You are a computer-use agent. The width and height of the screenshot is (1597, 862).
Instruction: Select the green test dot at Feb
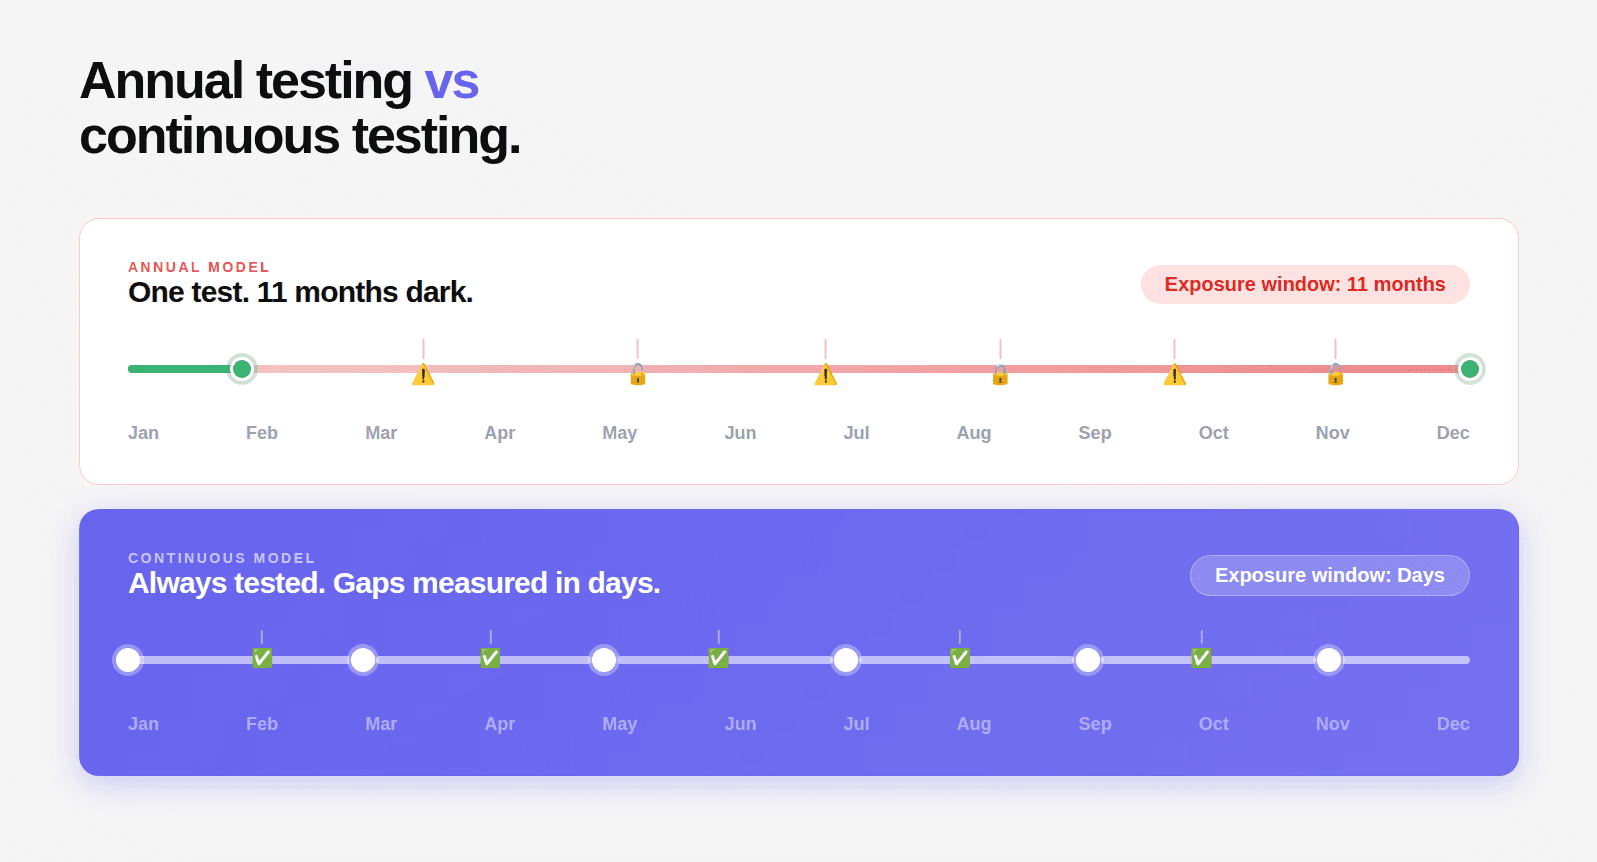point(242,369)
